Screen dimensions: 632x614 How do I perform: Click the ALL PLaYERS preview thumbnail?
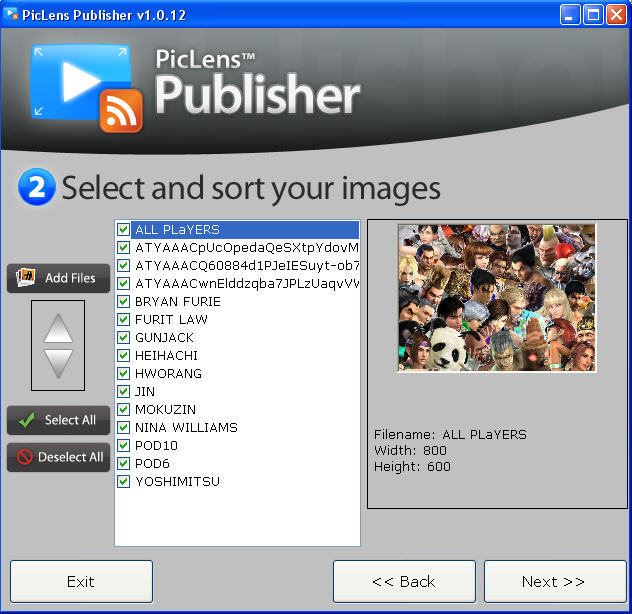pyautogui.click(x=497, y=298)
